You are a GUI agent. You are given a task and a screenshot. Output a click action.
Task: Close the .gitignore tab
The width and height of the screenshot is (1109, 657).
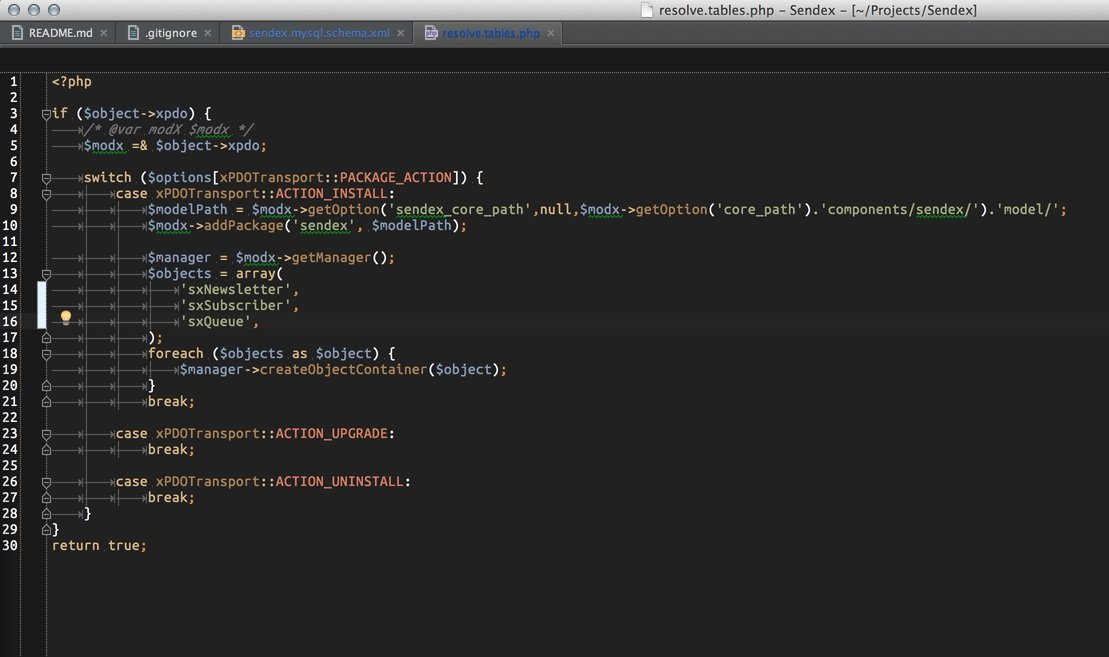coord(208,33)
